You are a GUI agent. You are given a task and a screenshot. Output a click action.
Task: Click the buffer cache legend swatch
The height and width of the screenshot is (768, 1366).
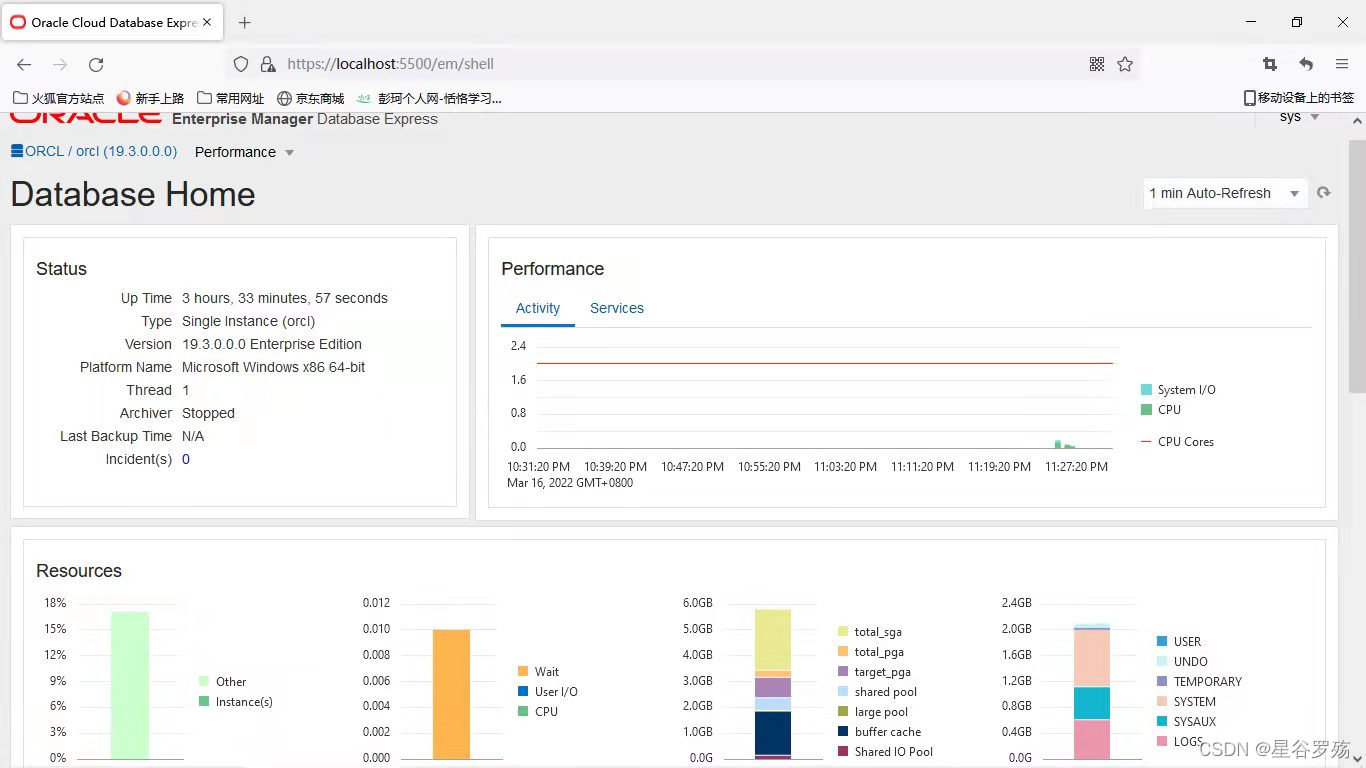coord(843,732)
